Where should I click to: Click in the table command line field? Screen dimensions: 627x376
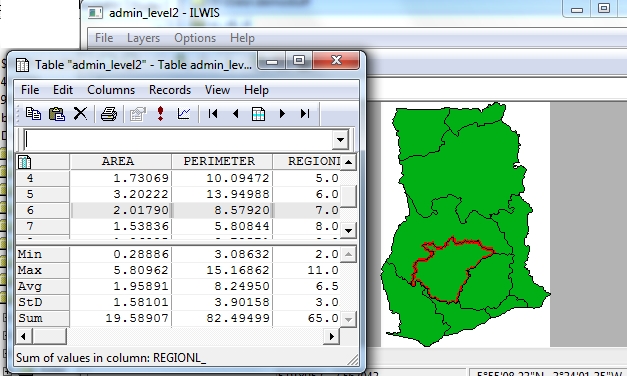click(178, 140)
